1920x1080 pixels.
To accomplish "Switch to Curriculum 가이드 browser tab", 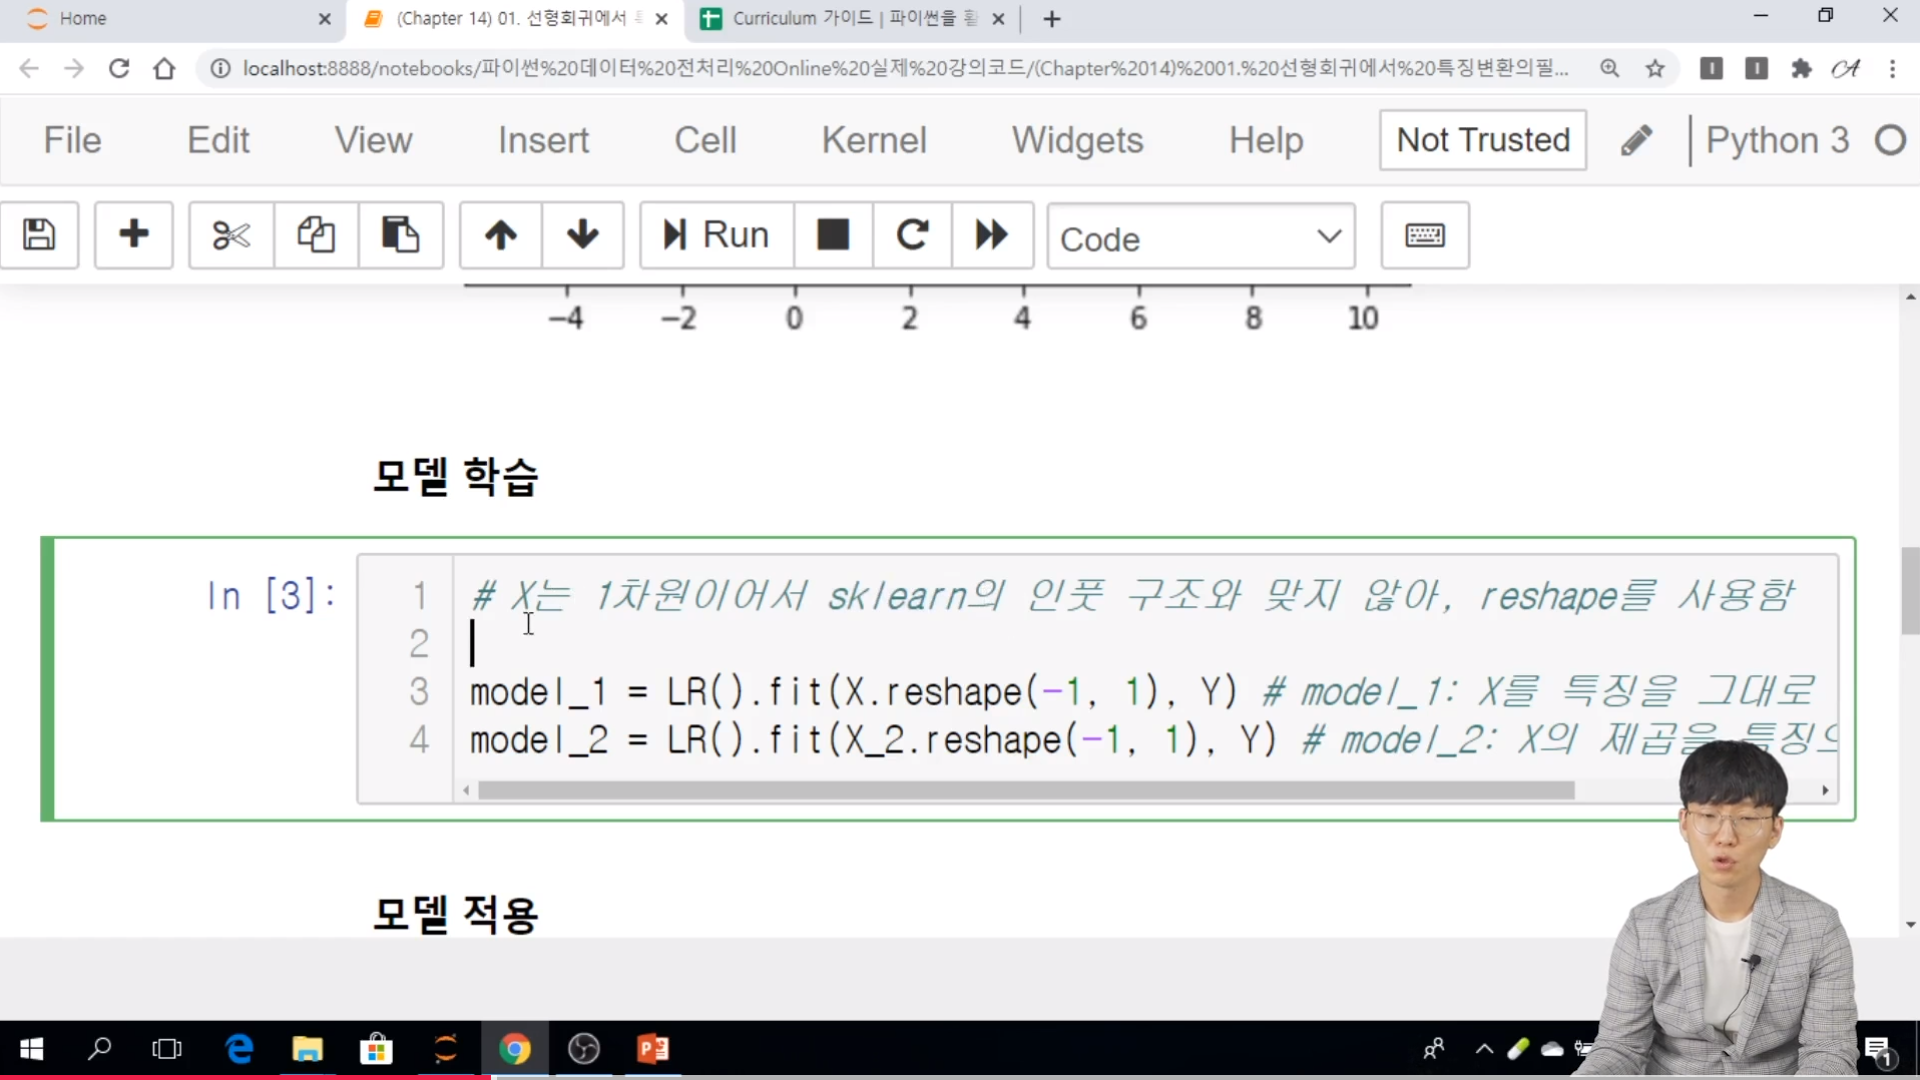I will tap(840, 18).
